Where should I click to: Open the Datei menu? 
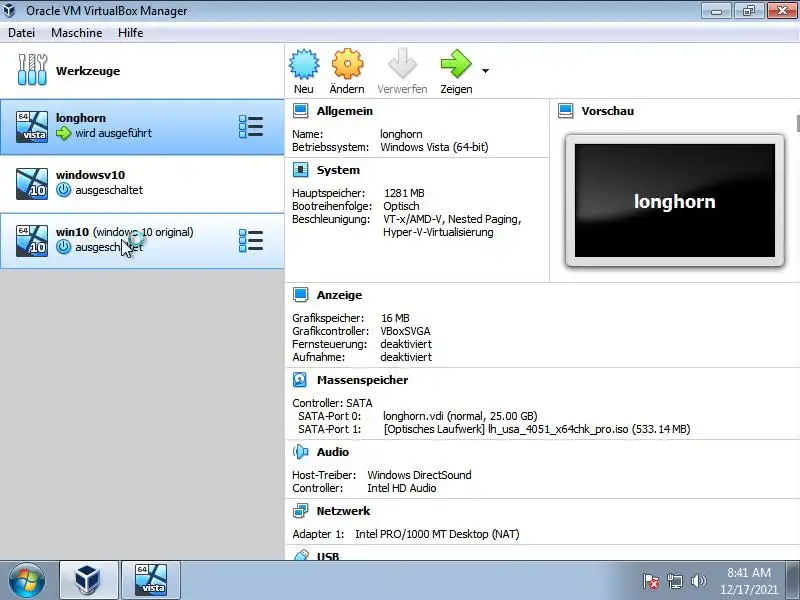click(21, 33)
